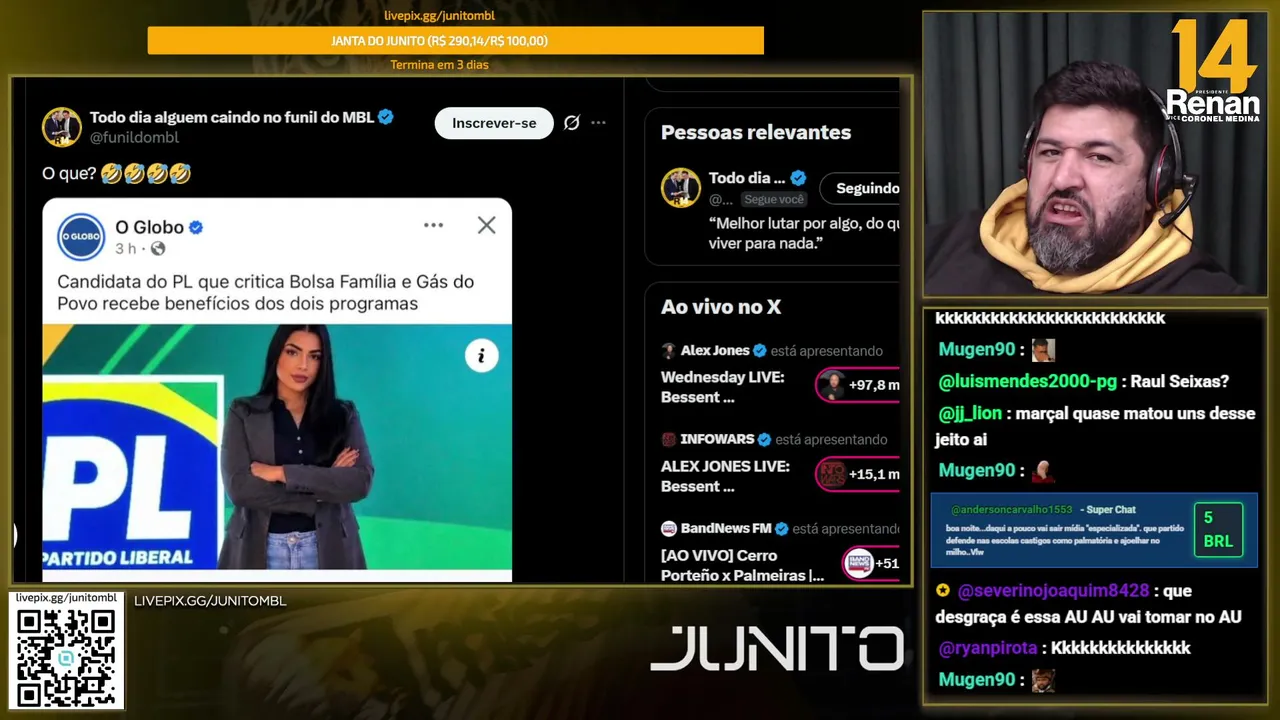Click the @ryanpirota chat username

pos(988,648)
